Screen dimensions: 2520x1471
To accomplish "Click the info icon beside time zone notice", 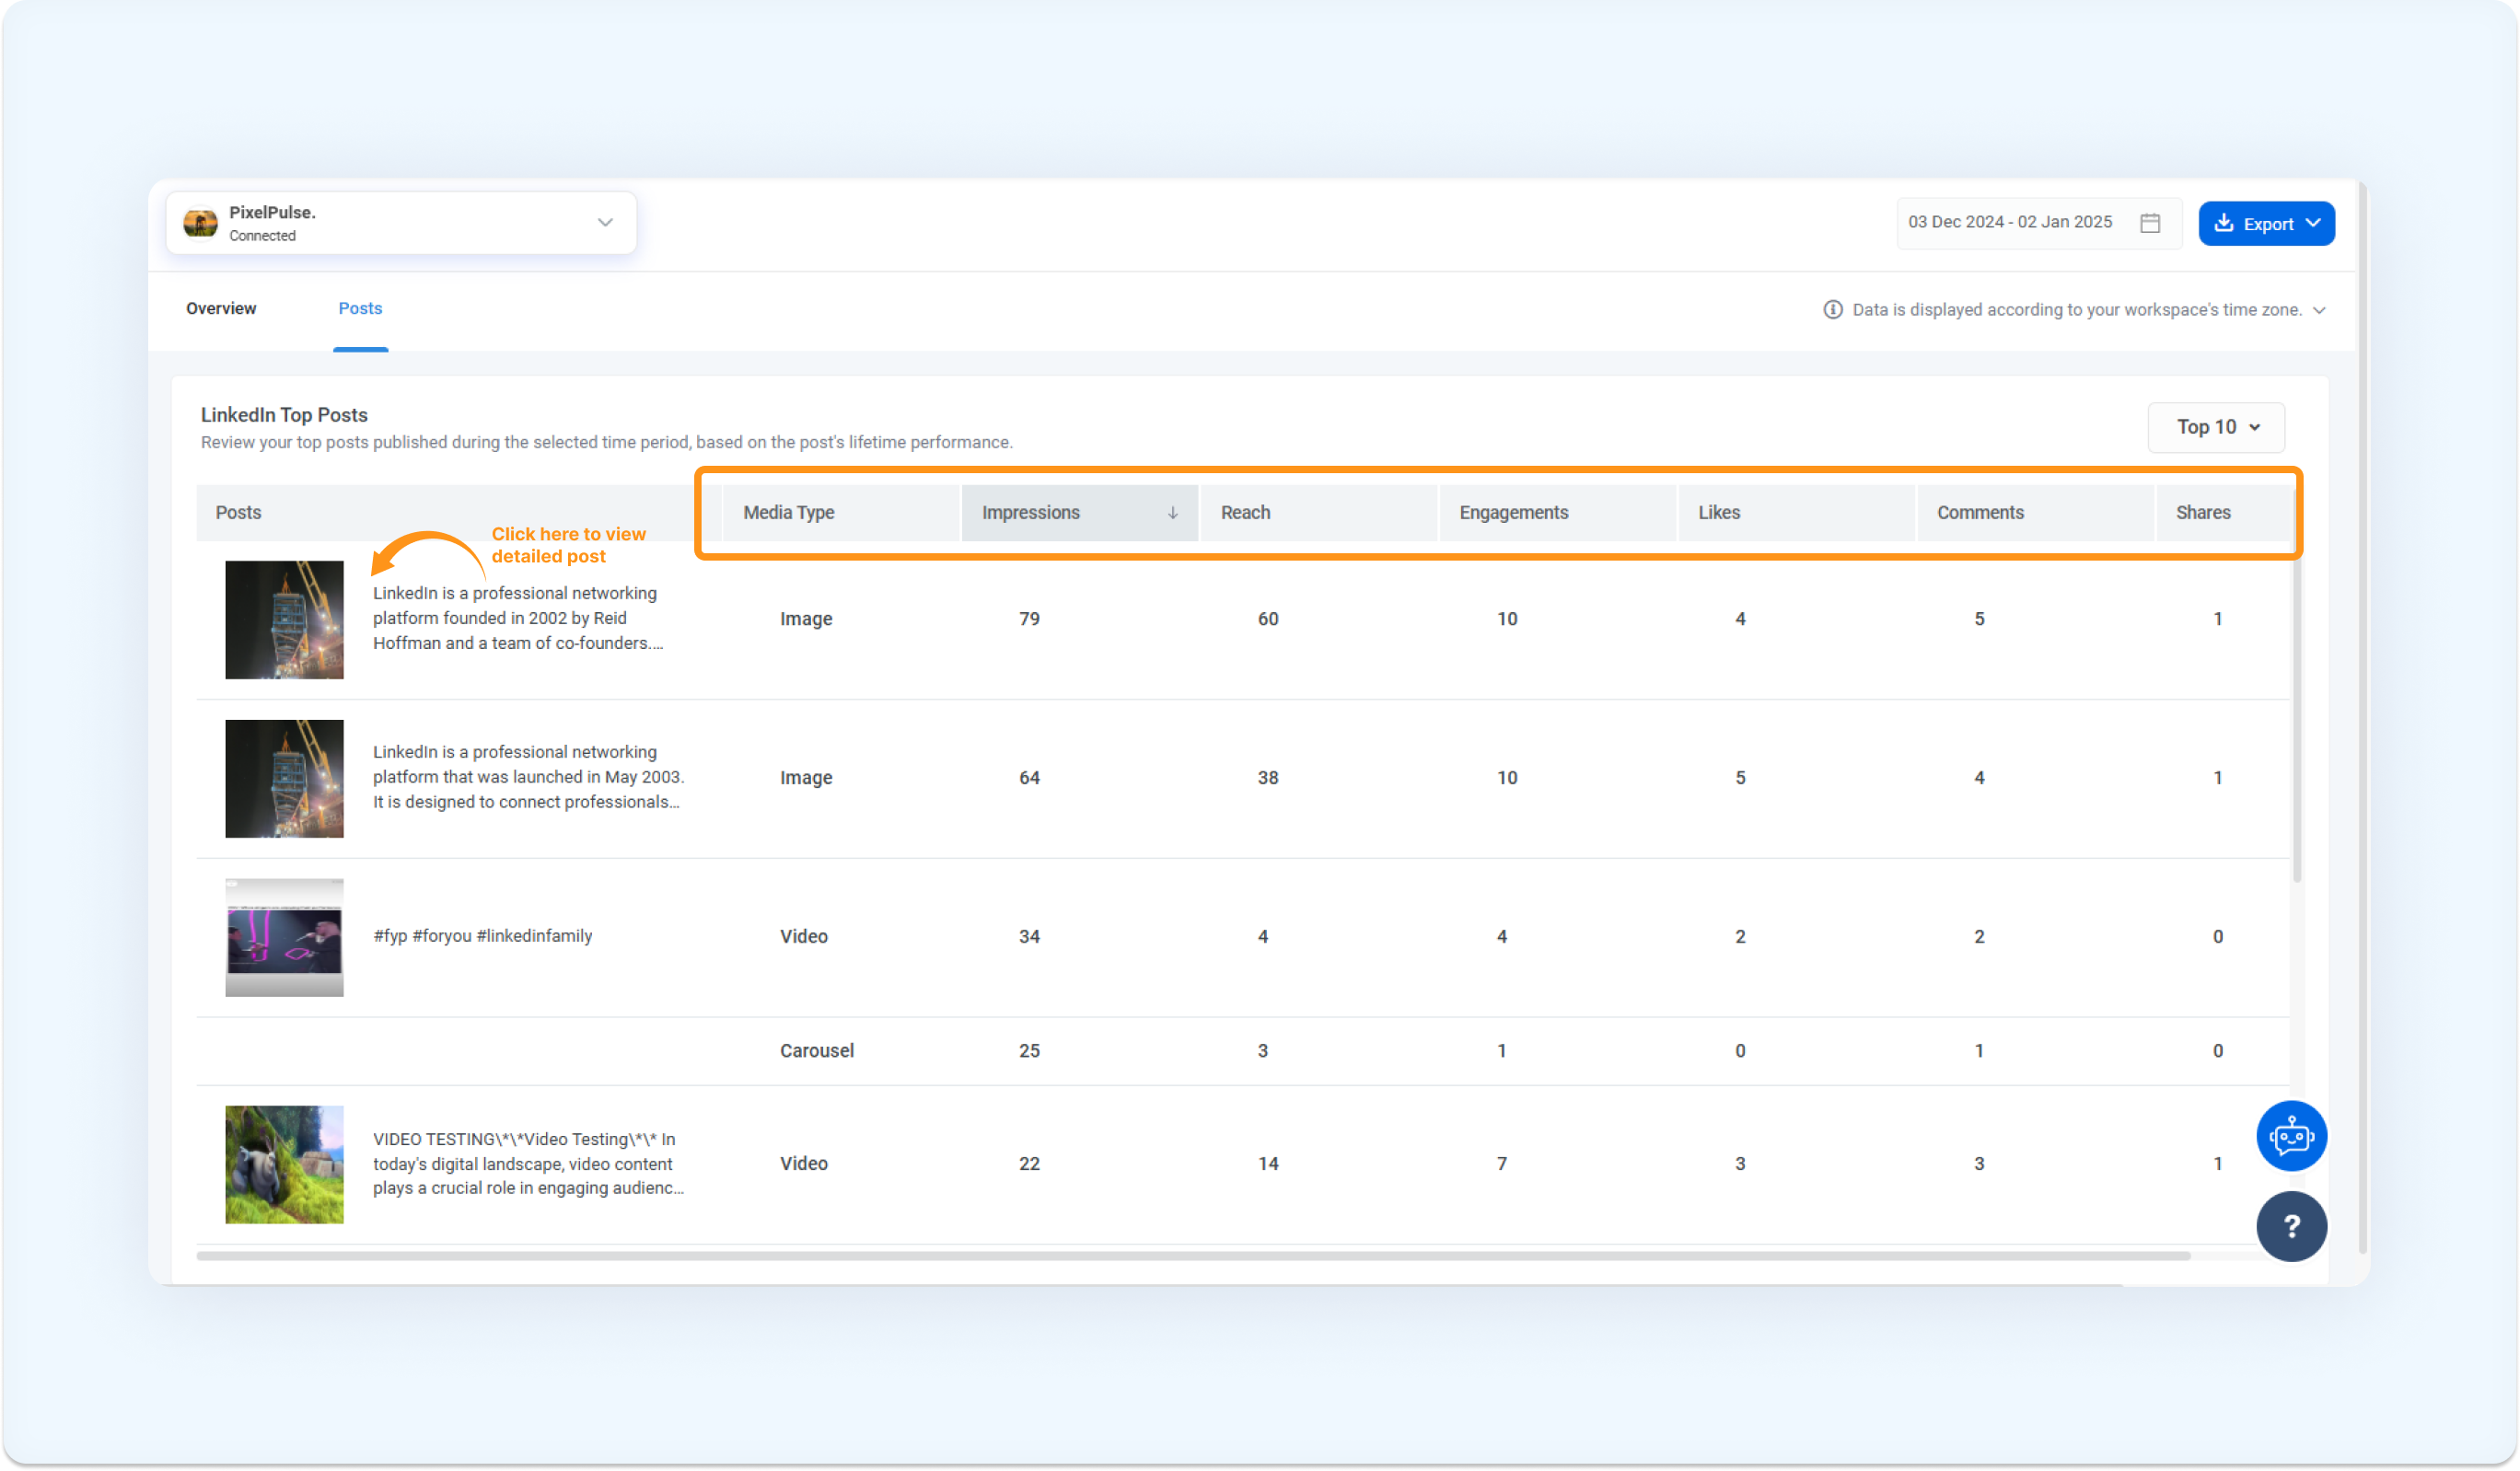I will (1832, 310).
